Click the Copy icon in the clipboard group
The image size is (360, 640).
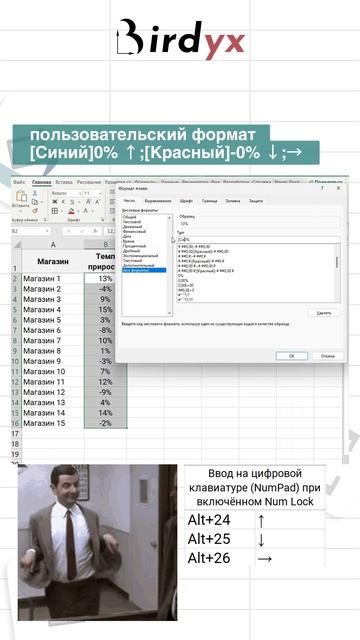point(35,202)
